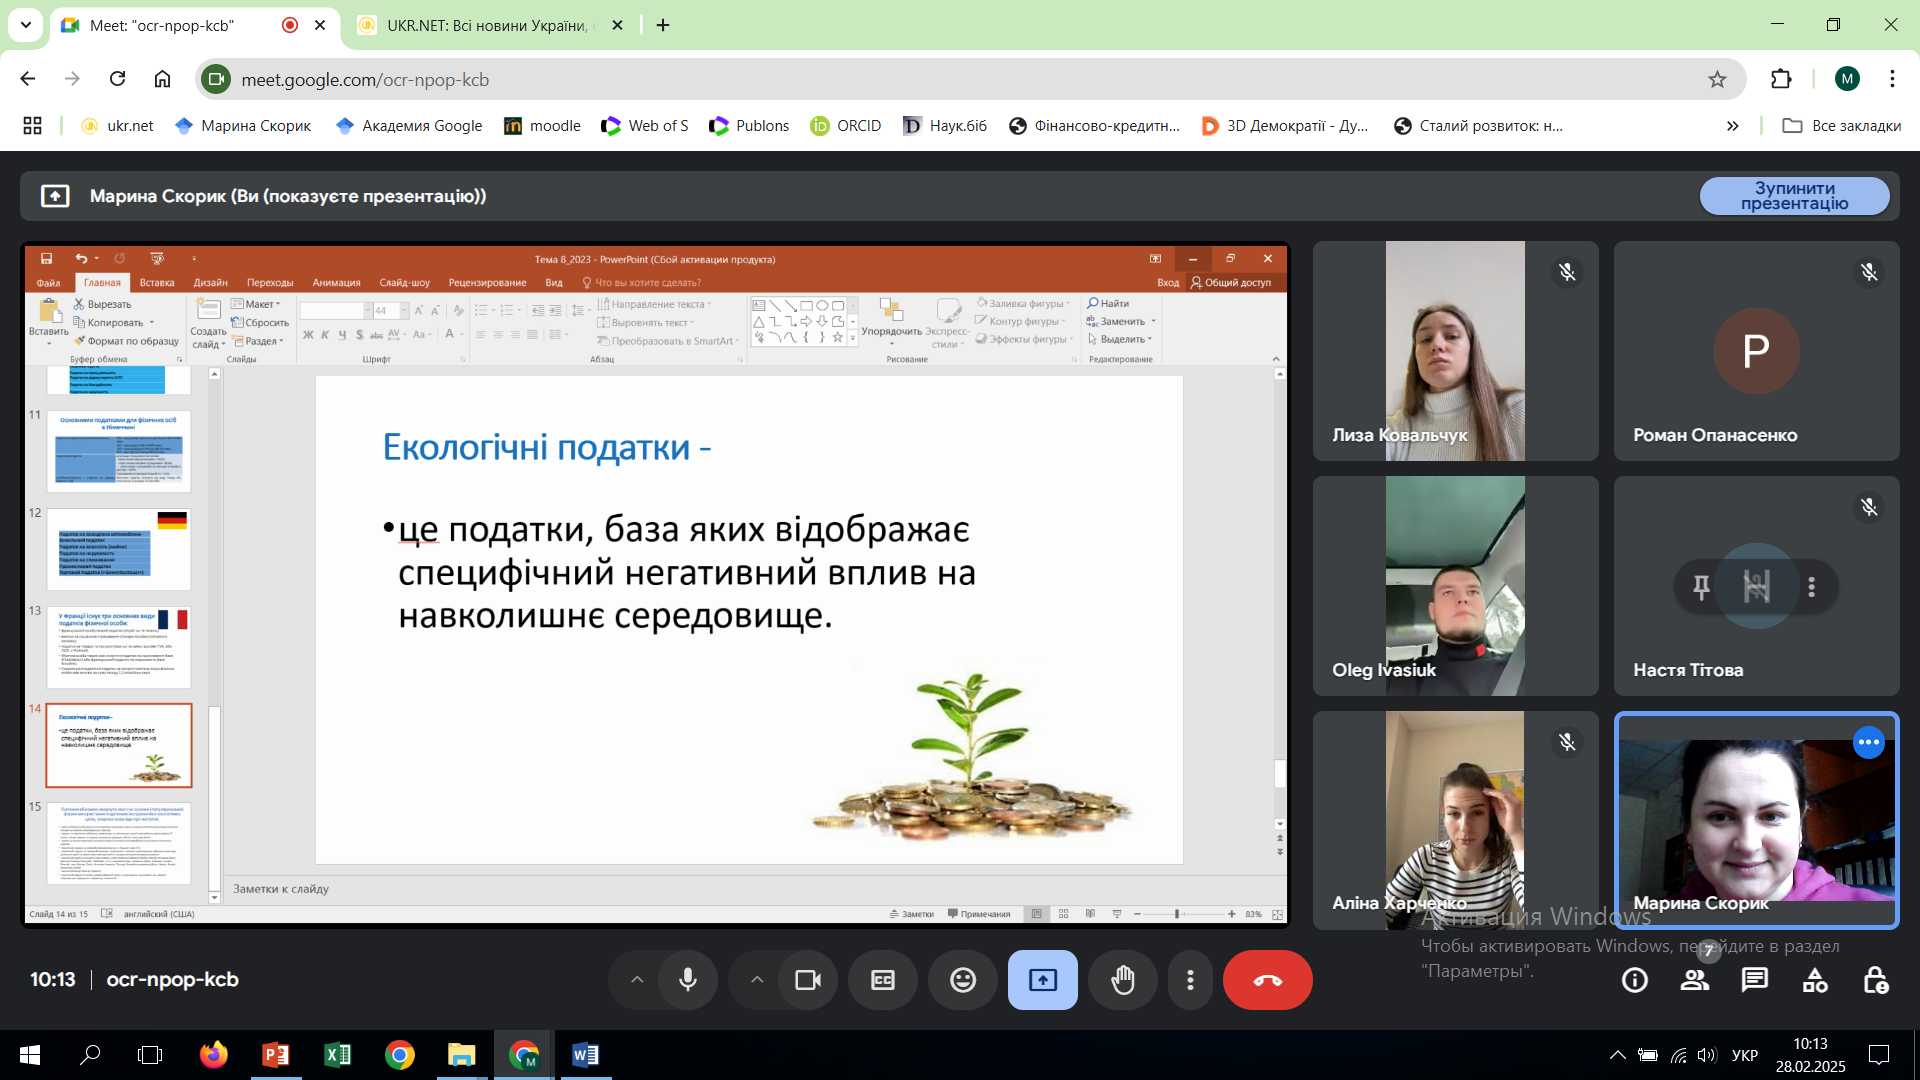Click Создать слайд new slide icon
Viewport: 1920px width, 1080px height.
pos(208,311)
